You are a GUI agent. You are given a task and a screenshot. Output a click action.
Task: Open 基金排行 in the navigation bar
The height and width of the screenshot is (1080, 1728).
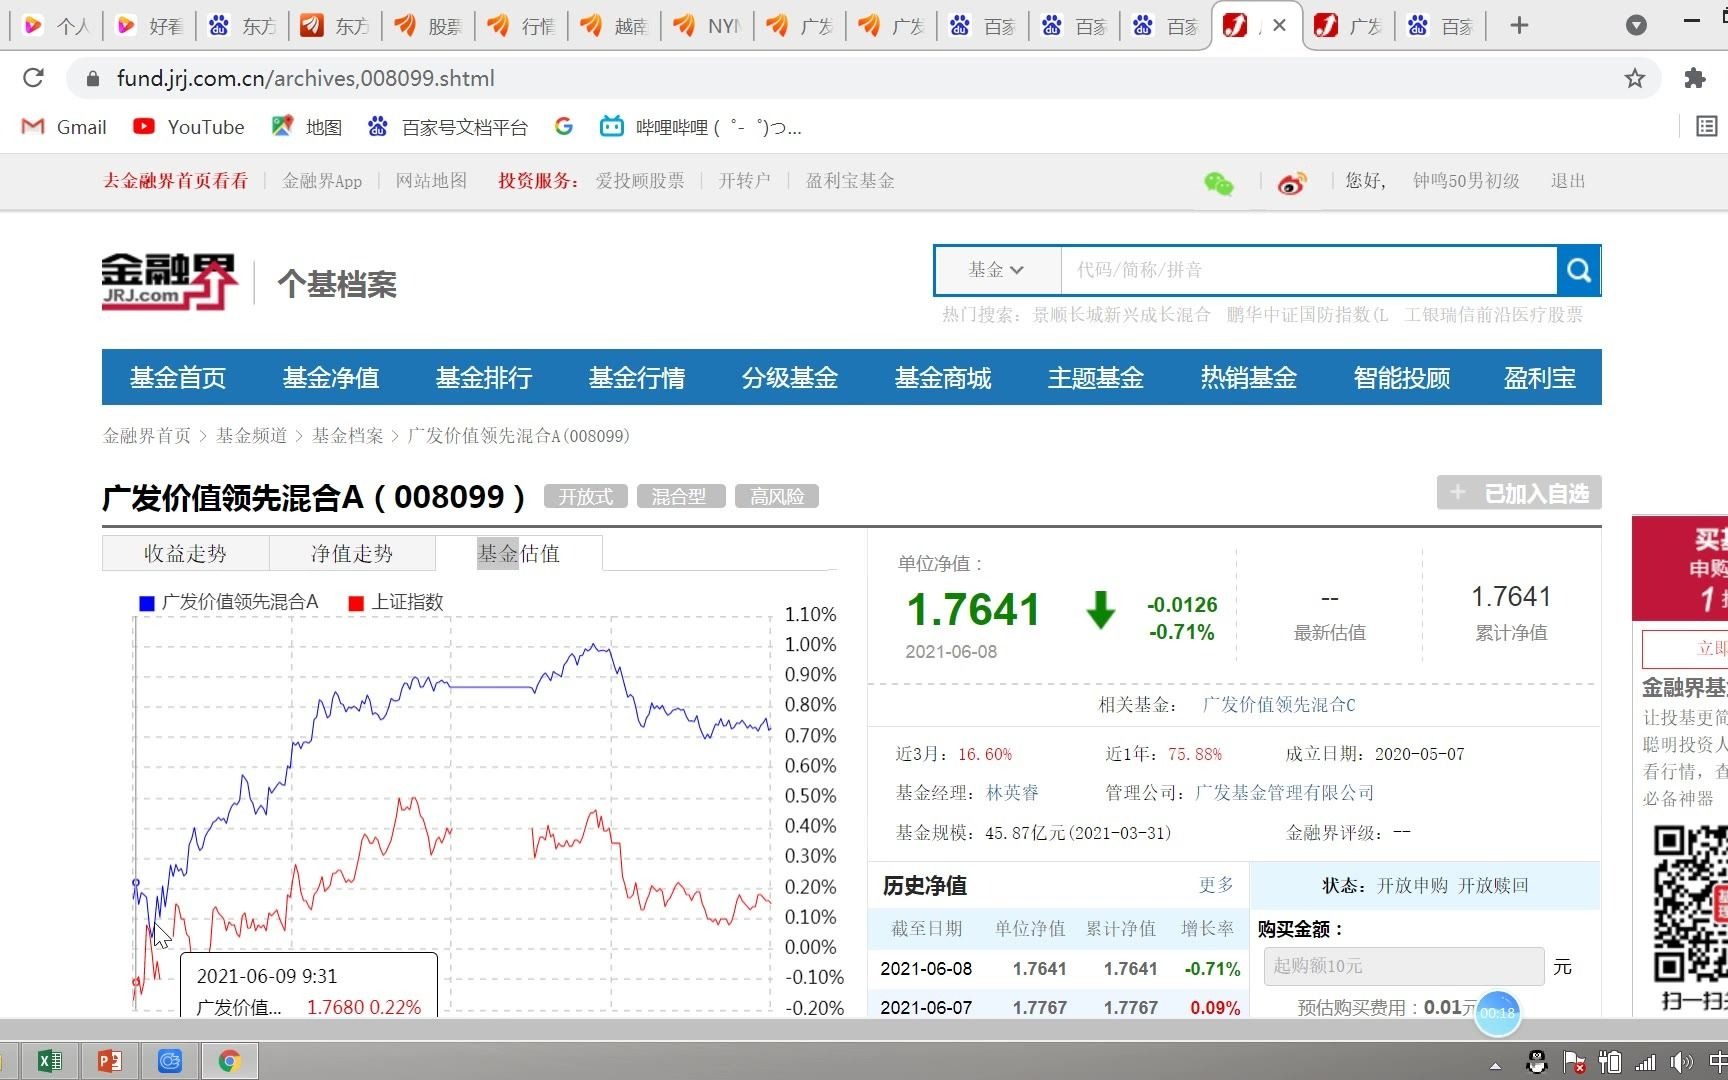[x=484, y=378]
